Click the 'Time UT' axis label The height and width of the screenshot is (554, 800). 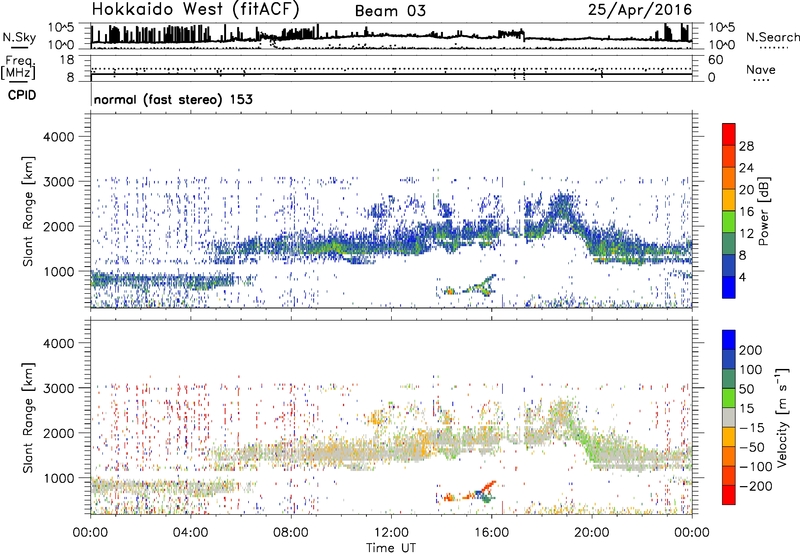pyautogui.click(x=391, y=547)
